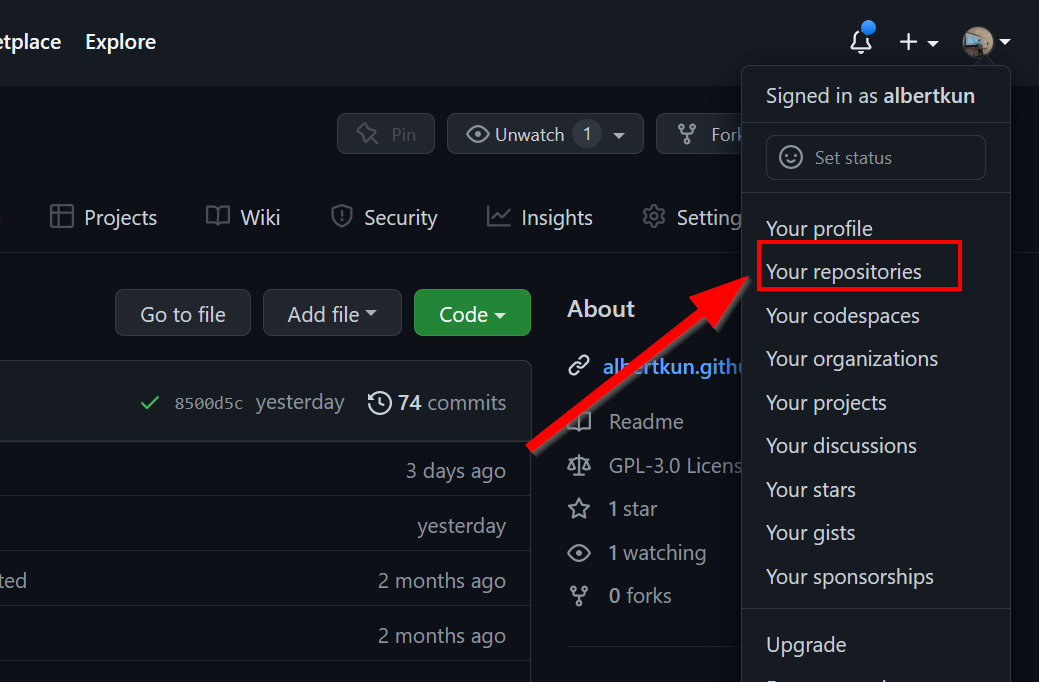
Task: Click the star icon in About
Action: [579, 509]
